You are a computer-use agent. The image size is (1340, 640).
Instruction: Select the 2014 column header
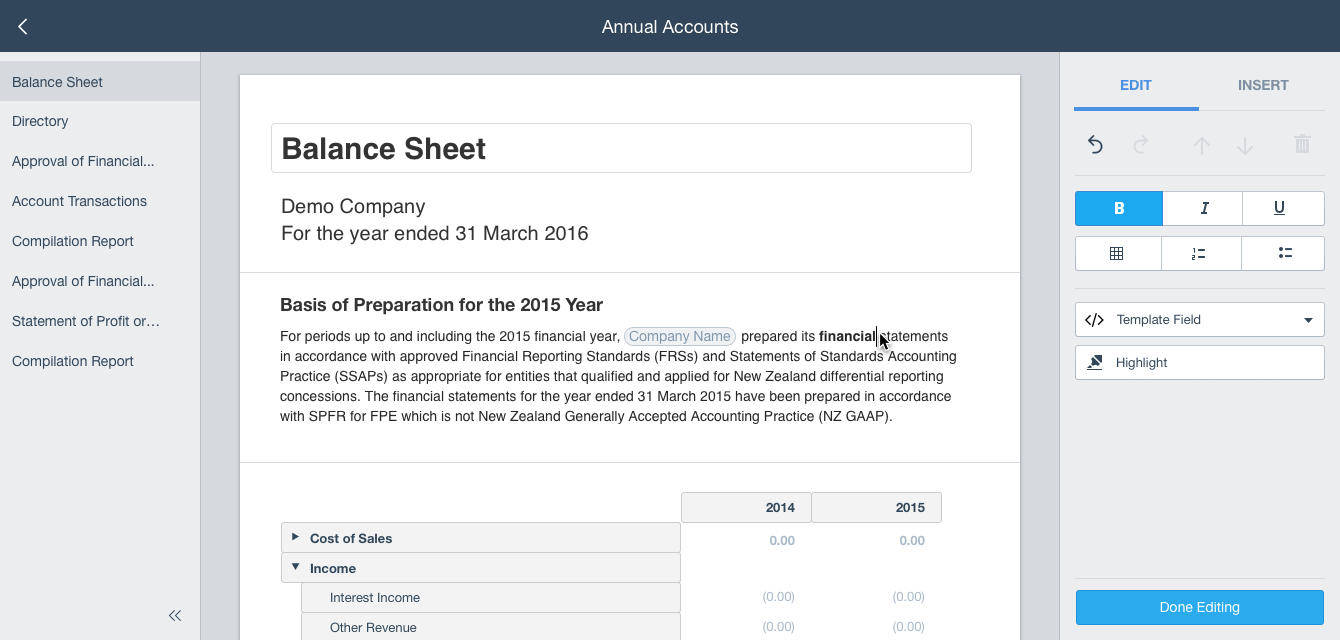point(746,507)
